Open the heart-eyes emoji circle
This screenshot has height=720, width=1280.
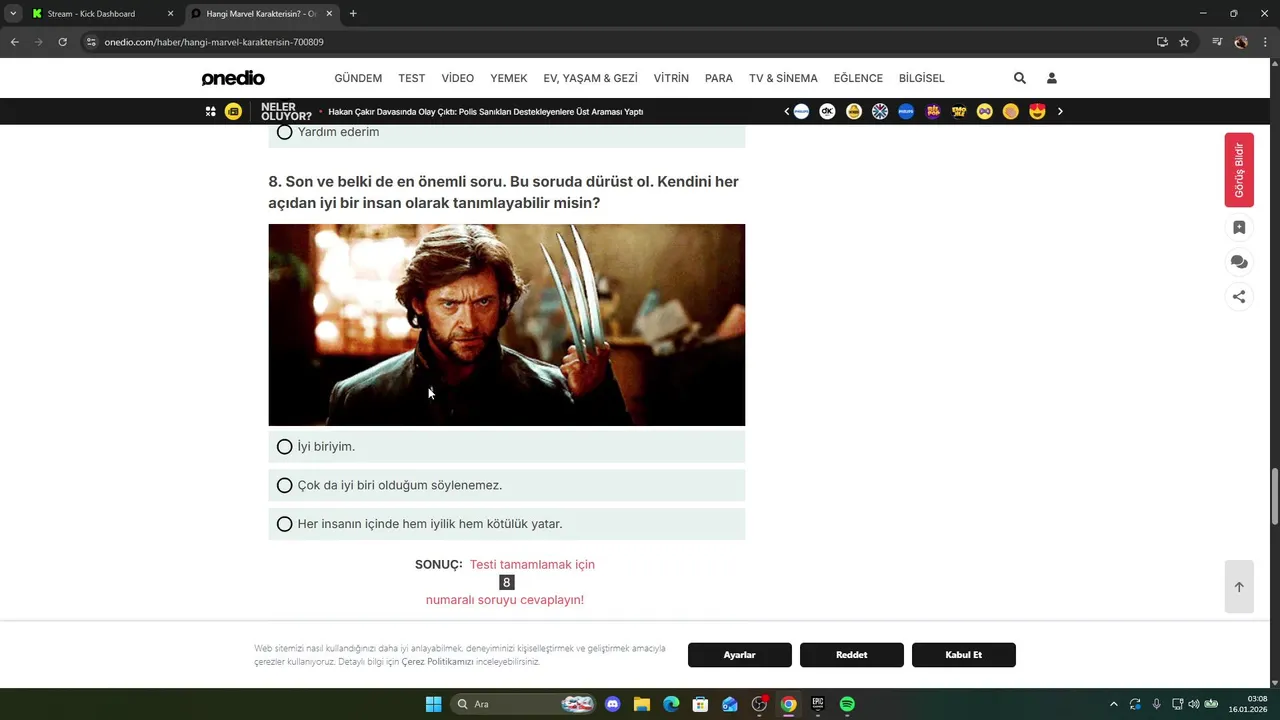(1037, 112)
